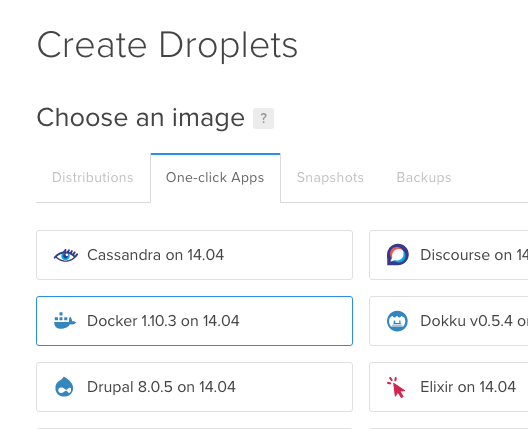
Task: Click the Cassandra eye icon
Action: pos(66,255)
